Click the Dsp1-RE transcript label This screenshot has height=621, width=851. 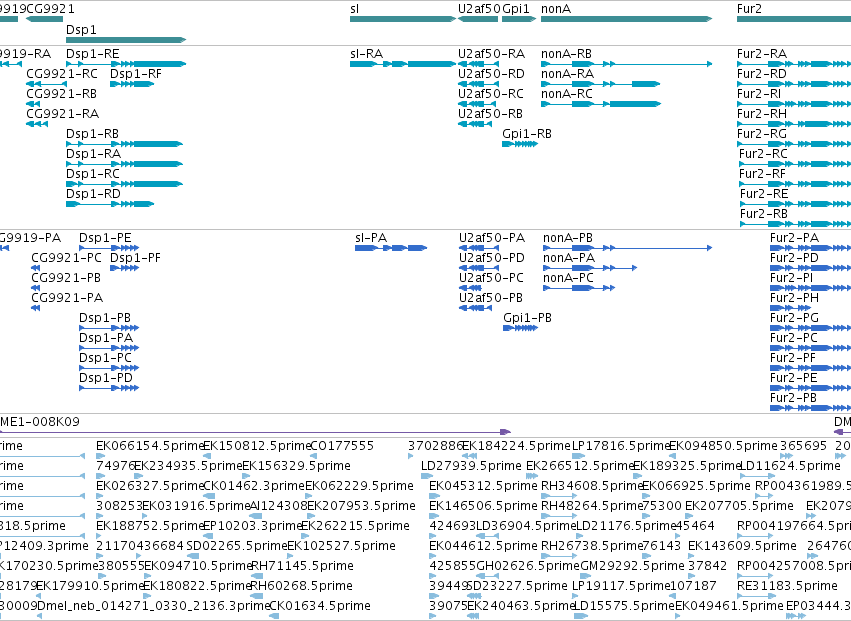[93, 54]
